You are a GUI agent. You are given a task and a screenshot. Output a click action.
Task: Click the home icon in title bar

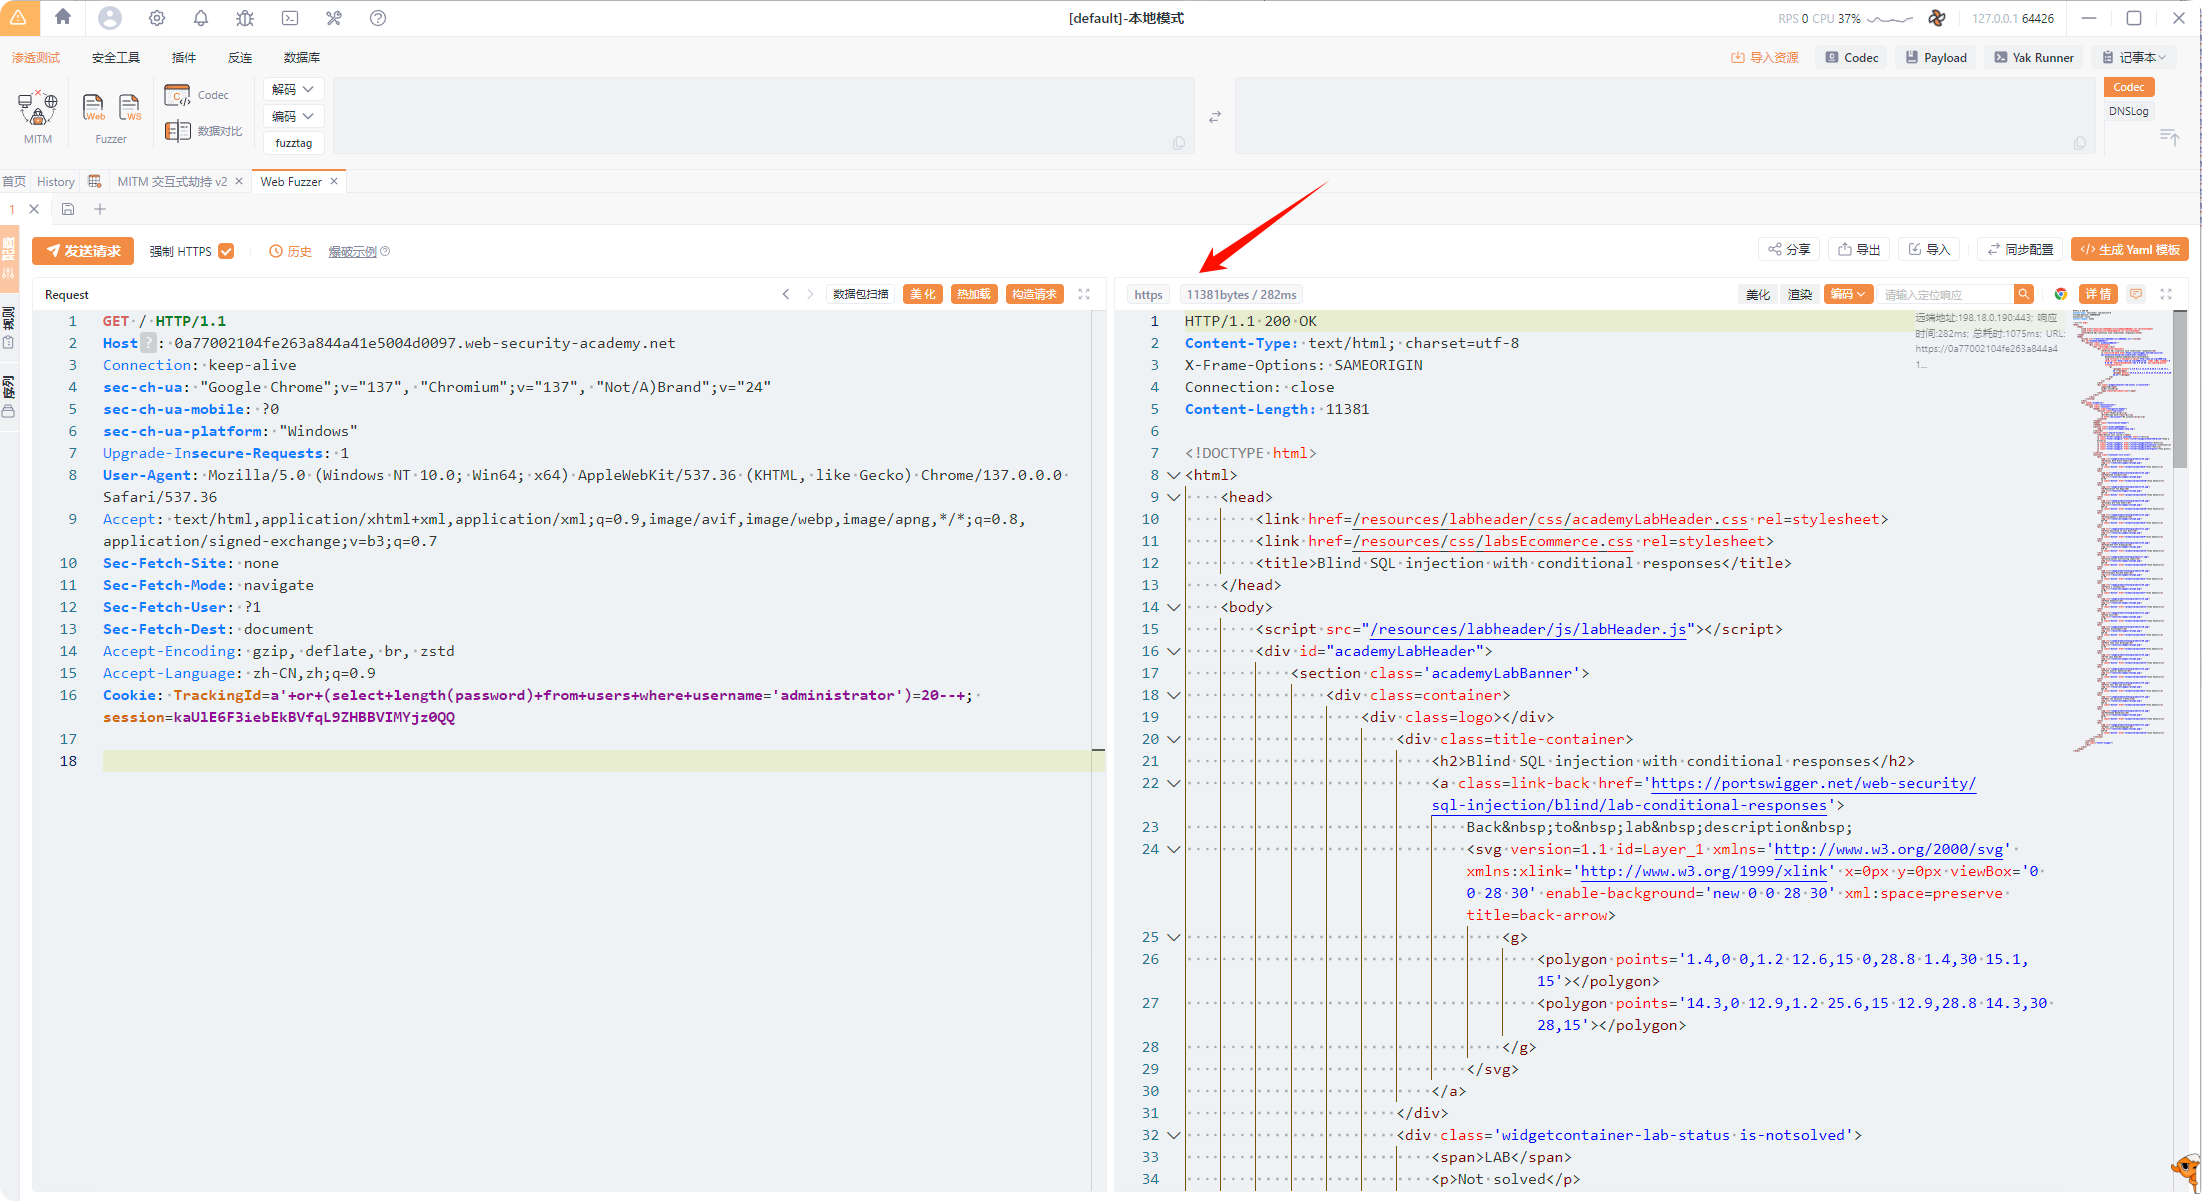63,17
